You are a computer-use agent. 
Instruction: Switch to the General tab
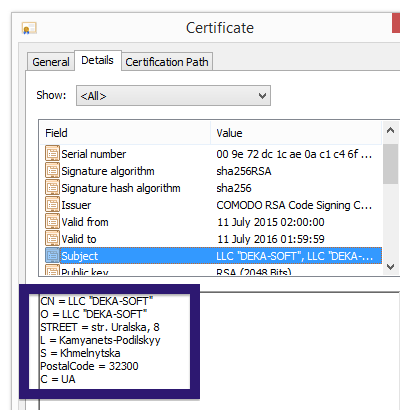pyautogui.click(x=51, y=62)
